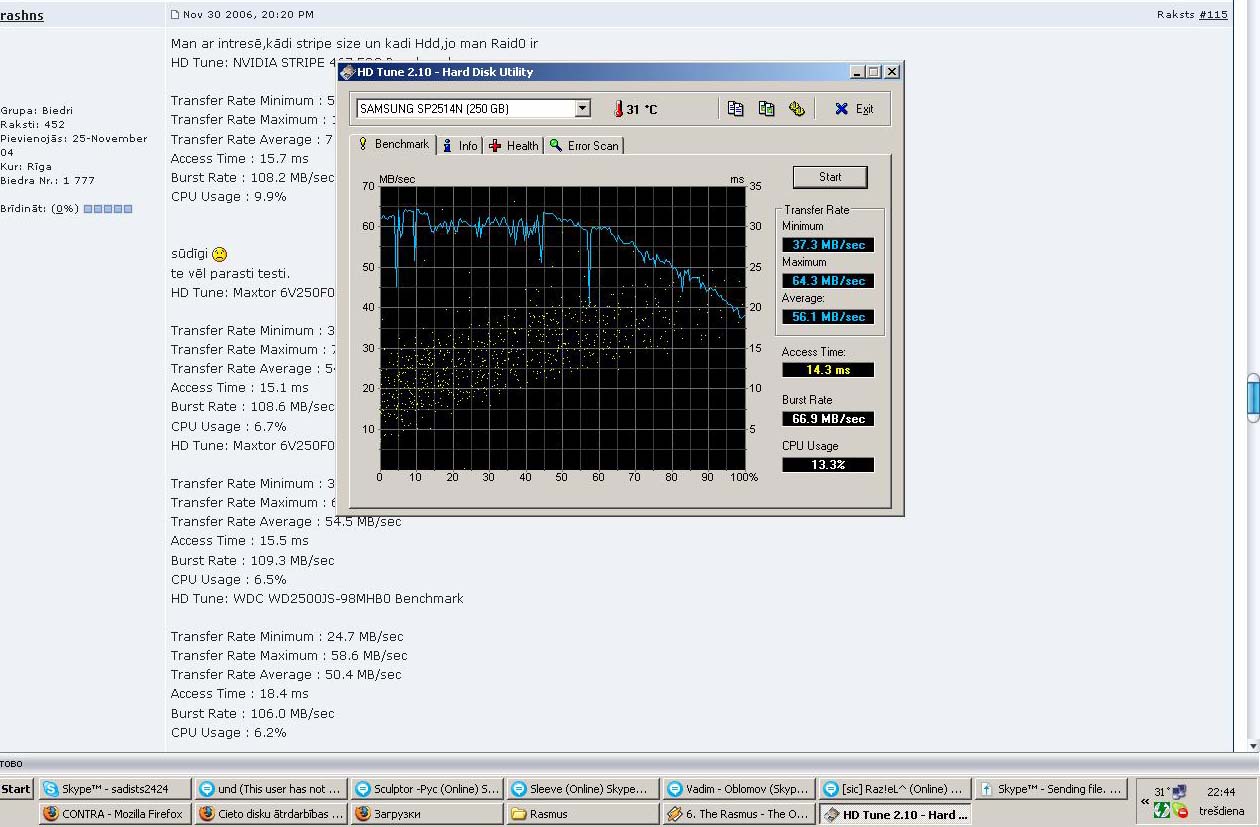Screen dimensions: 1260x827
Task: Click 'Transfer Rate Maximum : 58.6 MB/sec' line
Action: tap(289, 656)
